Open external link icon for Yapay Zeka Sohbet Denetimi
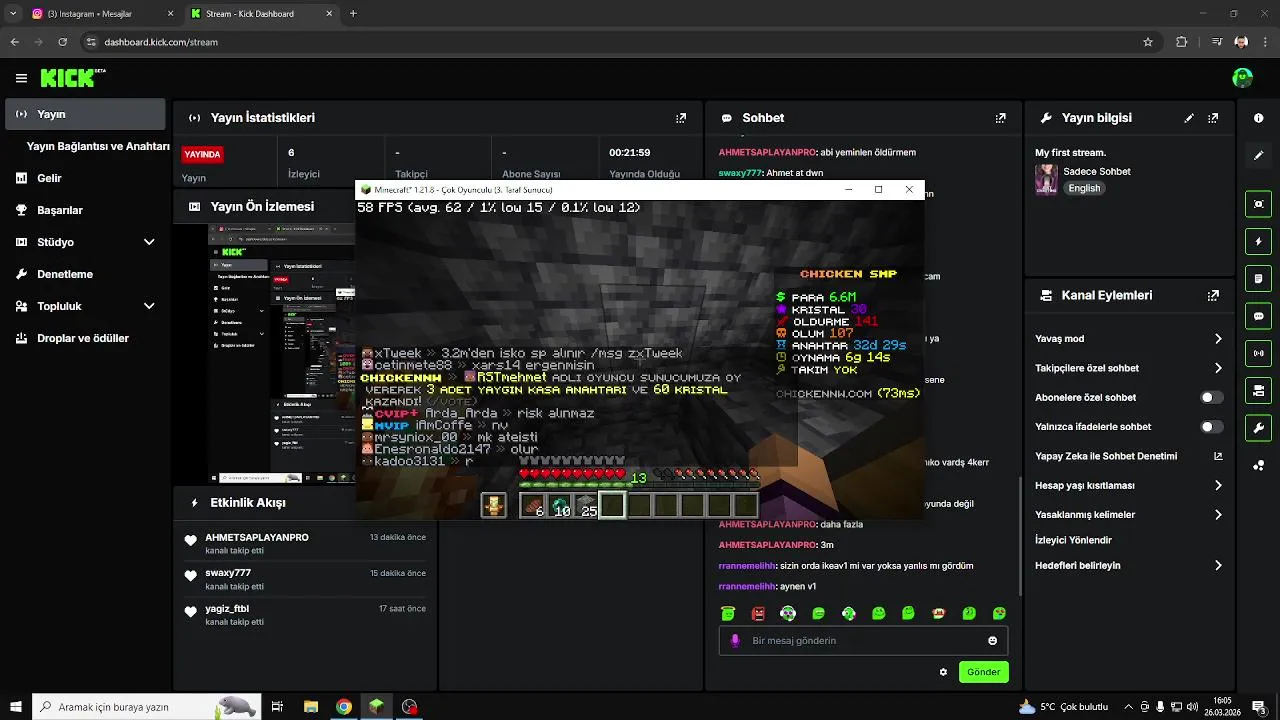1280x720 pixels. coord(1218,456)
